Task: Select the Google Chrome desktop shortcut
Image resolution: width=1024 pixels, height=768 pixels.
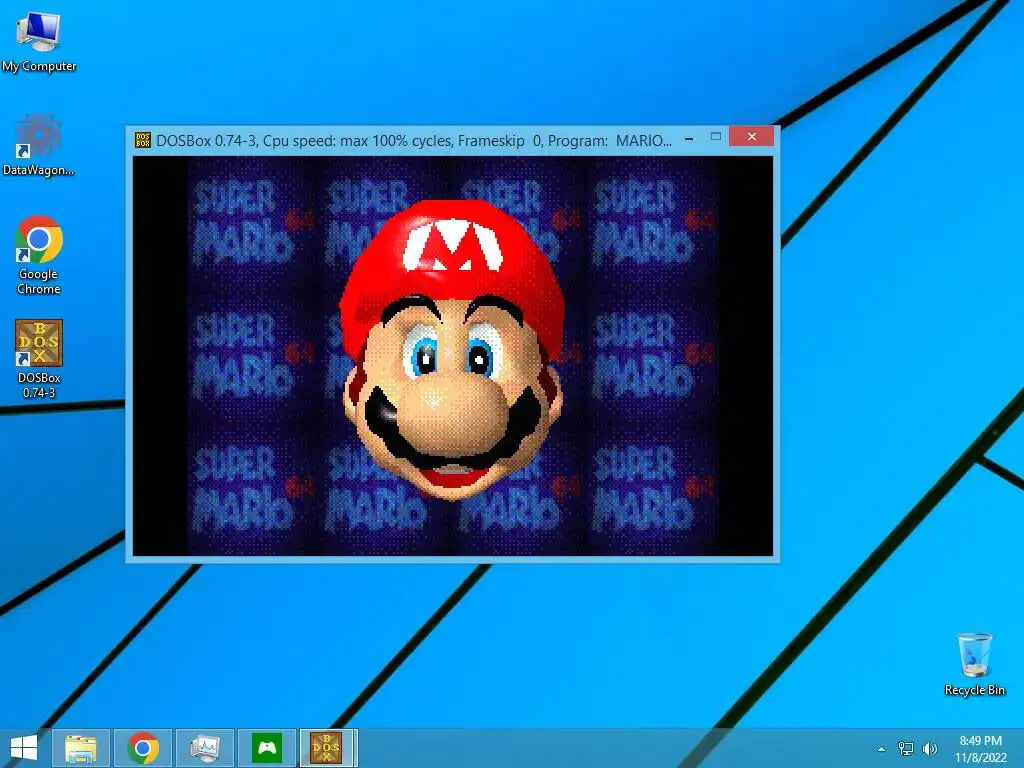Action: tap(39, 255)
